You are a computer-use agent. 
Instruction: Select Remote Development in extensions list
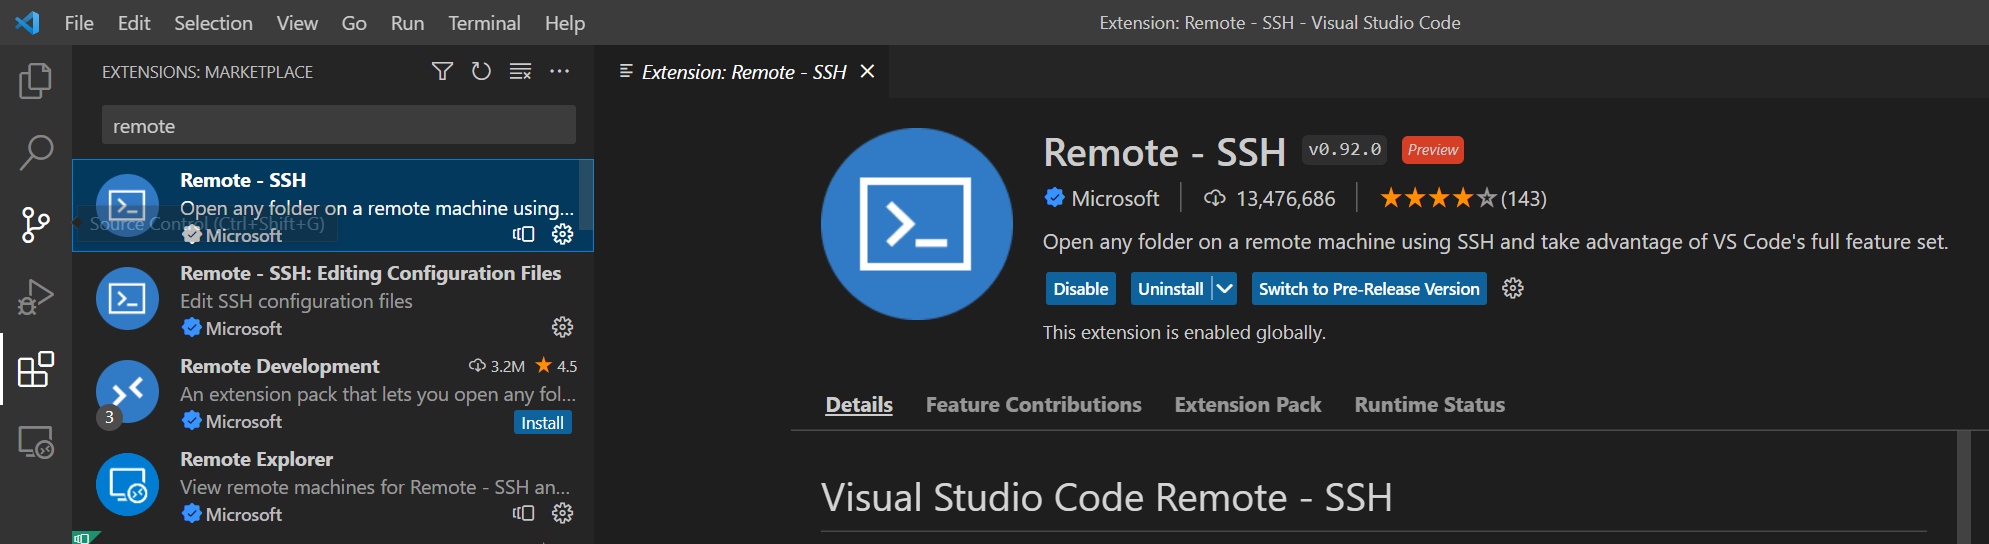[333, 391]
